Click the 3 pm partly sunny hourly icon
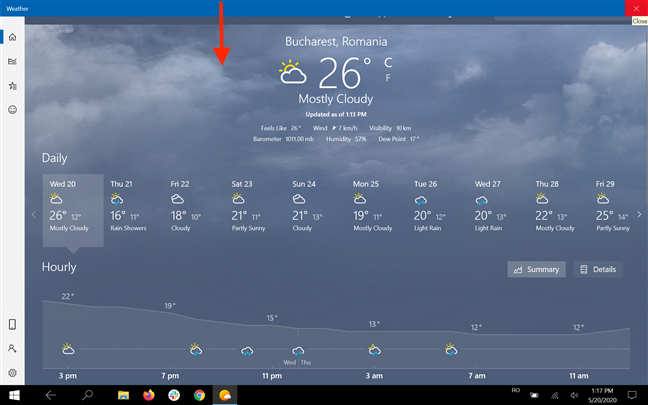Viewport: 648px width, 405px height. [x=68, y=349]
